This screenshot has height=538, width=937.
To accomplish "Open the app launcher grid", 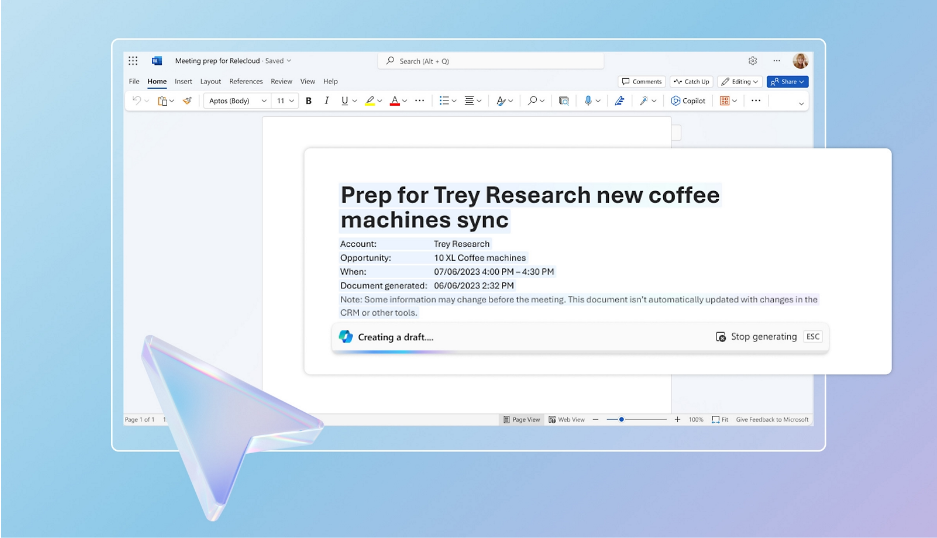I will pyautogui.click(x=133, y=60).
